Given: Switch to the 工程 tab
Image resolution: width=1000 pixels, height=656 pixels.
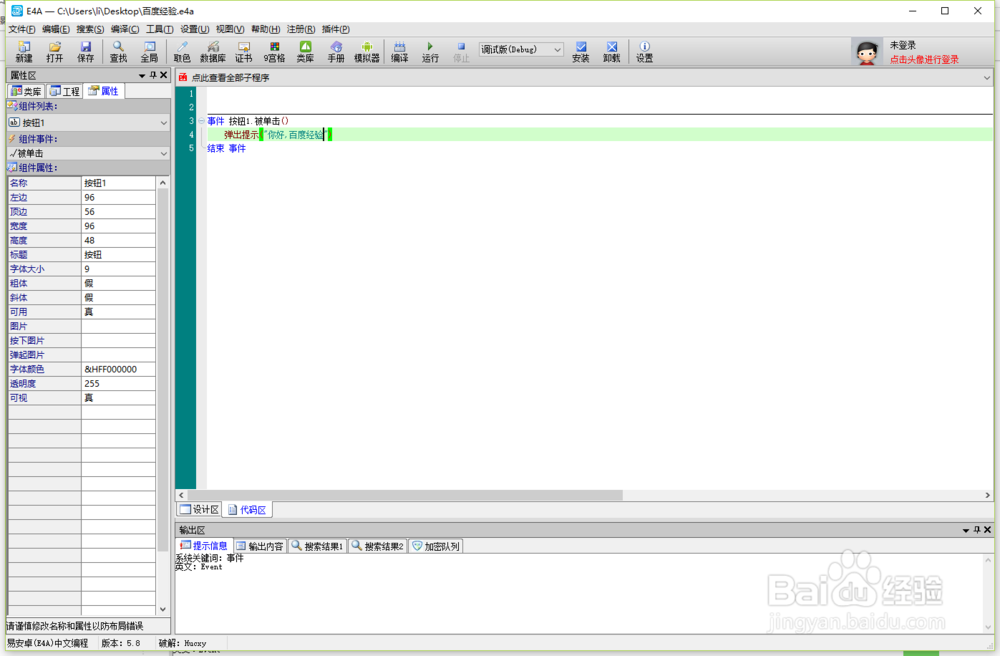Looking at the screenshot, I should point(65,91).
